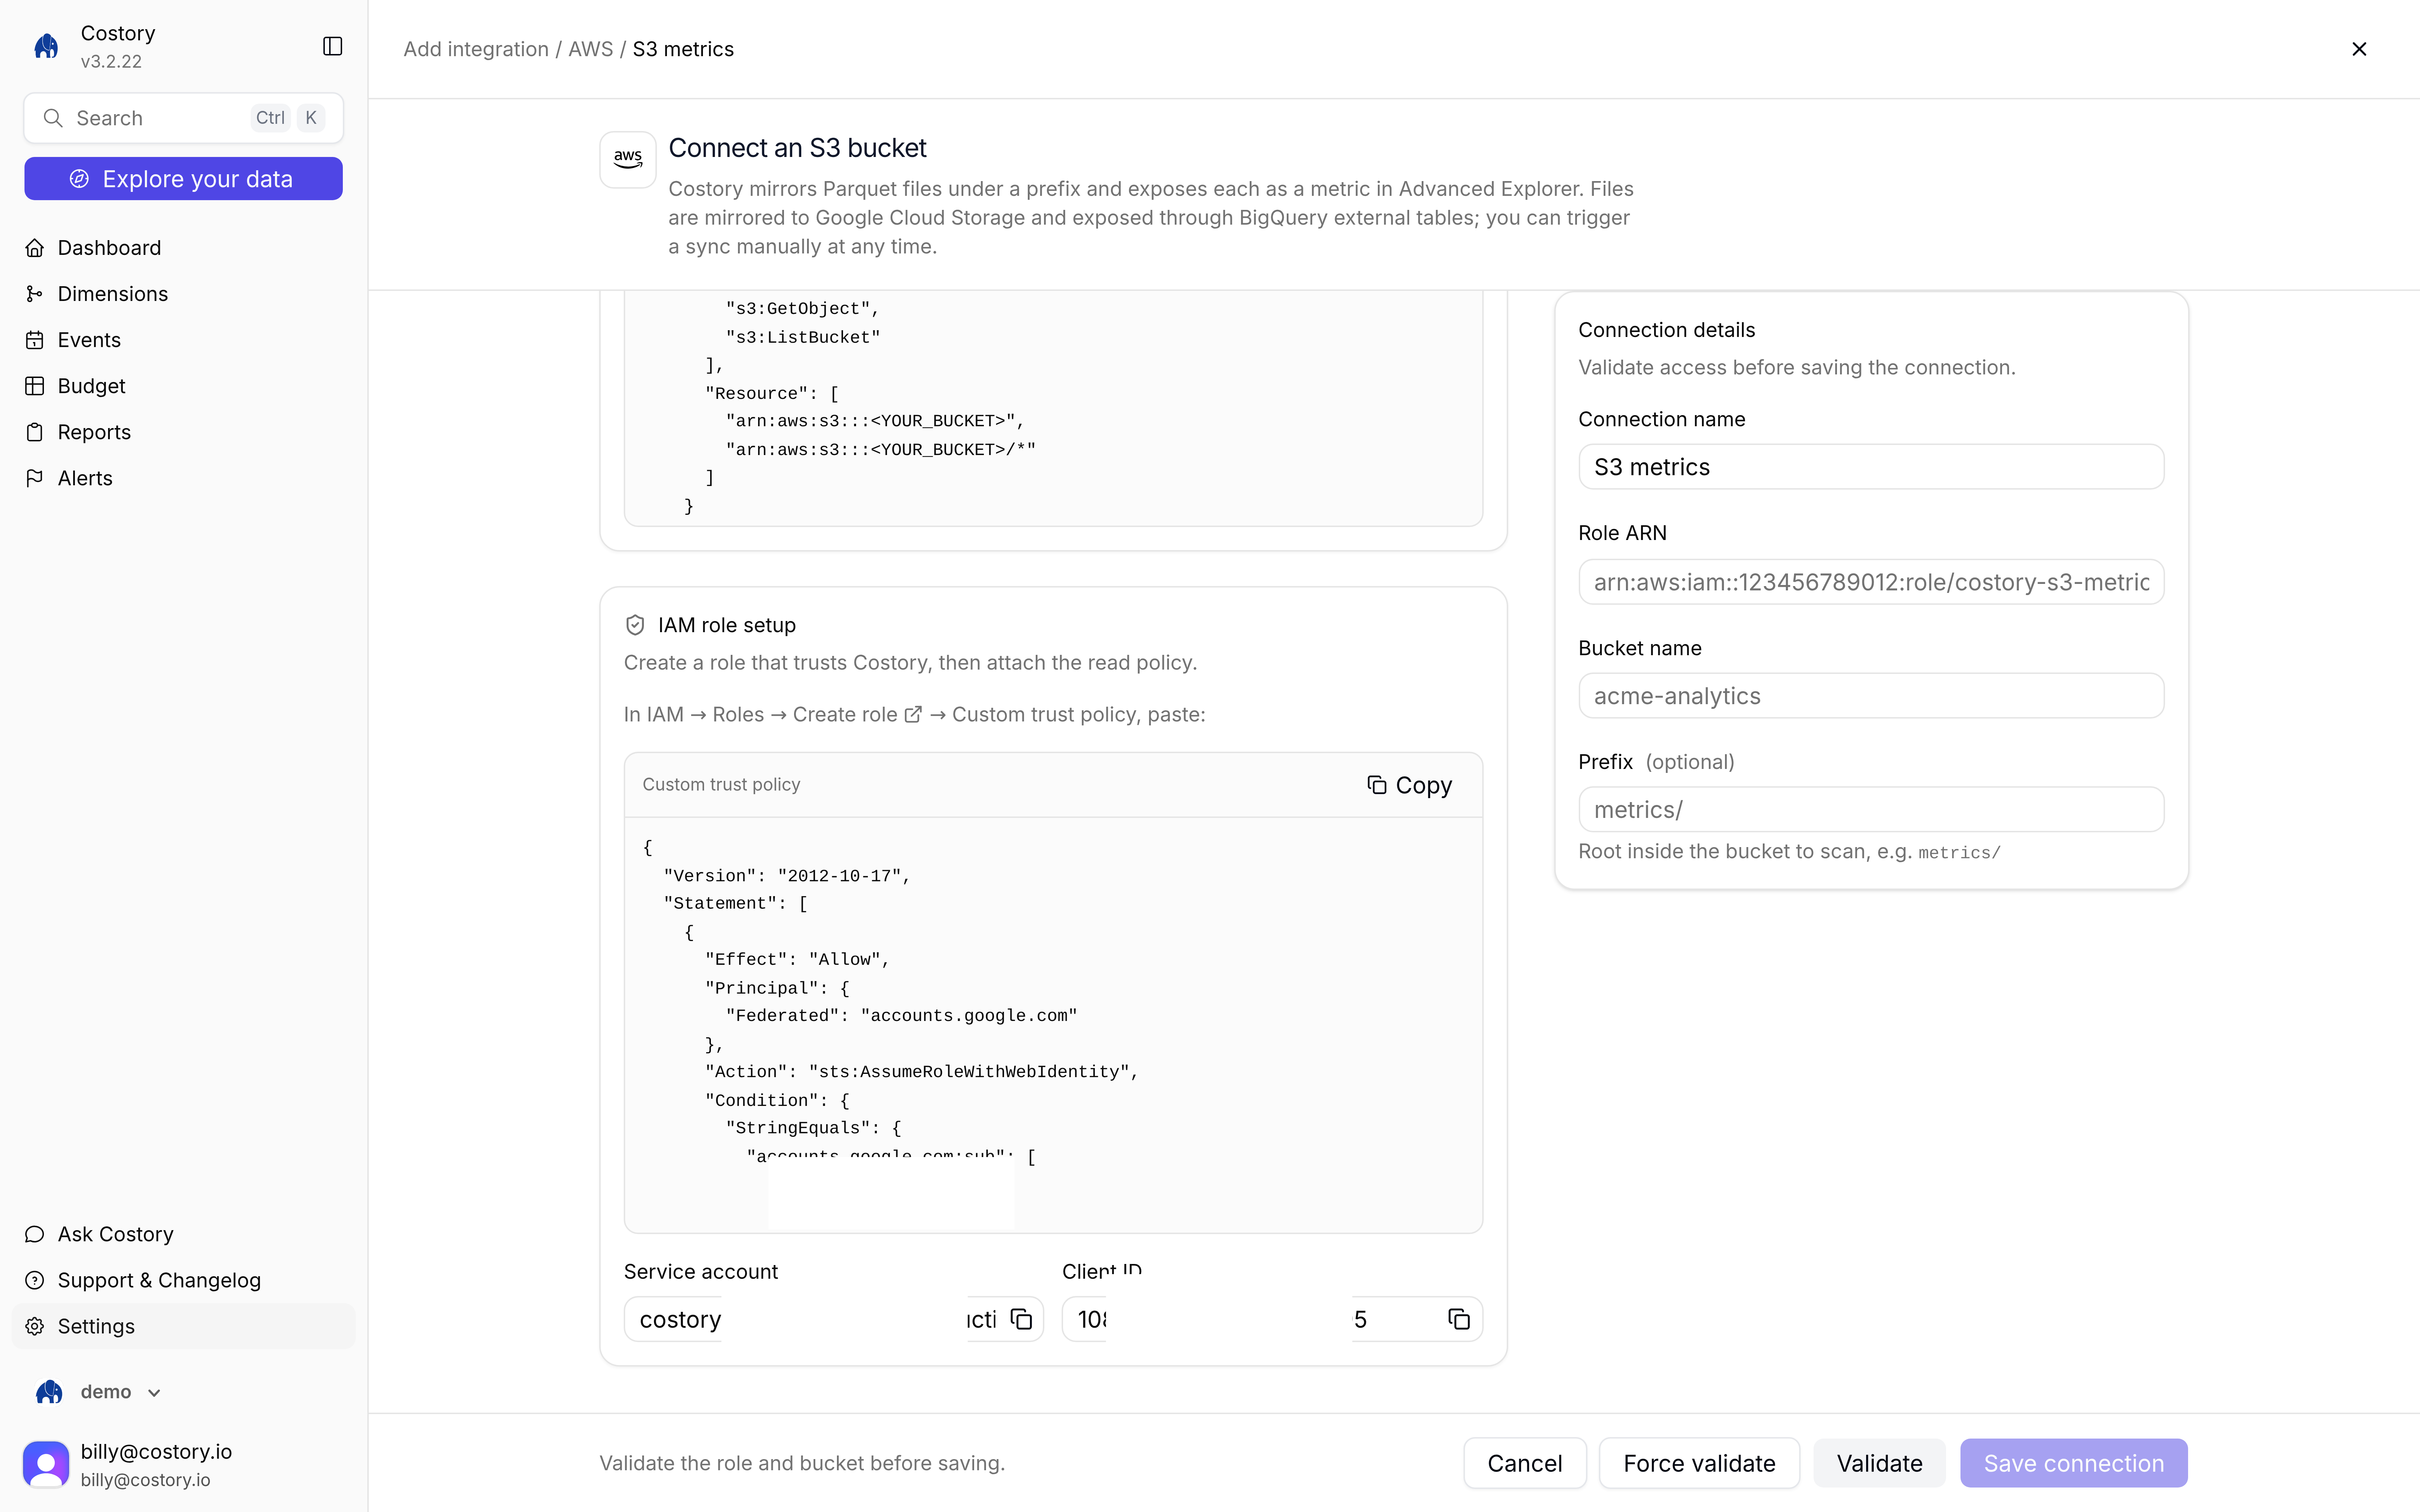Viewport: 2420px width, 1512px height.
Task: Copy the custom trust policy
Action: click(x=1410, y=785)
